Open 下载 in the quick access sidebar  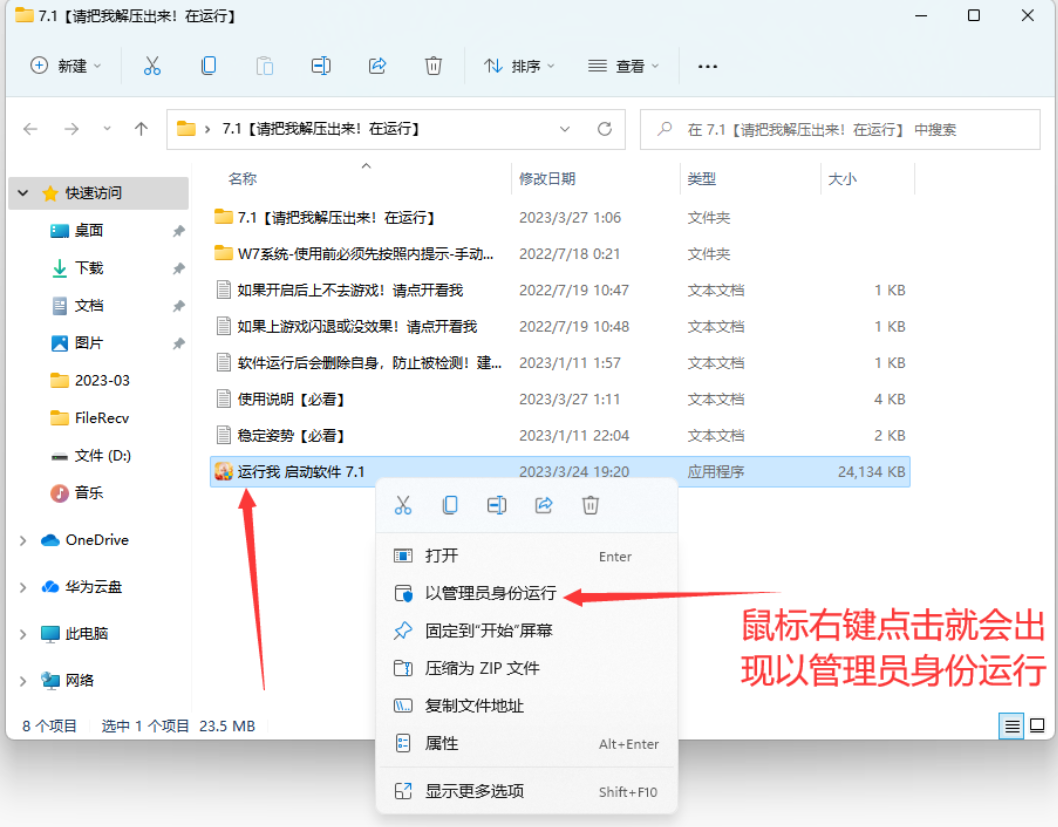[89, 268]
